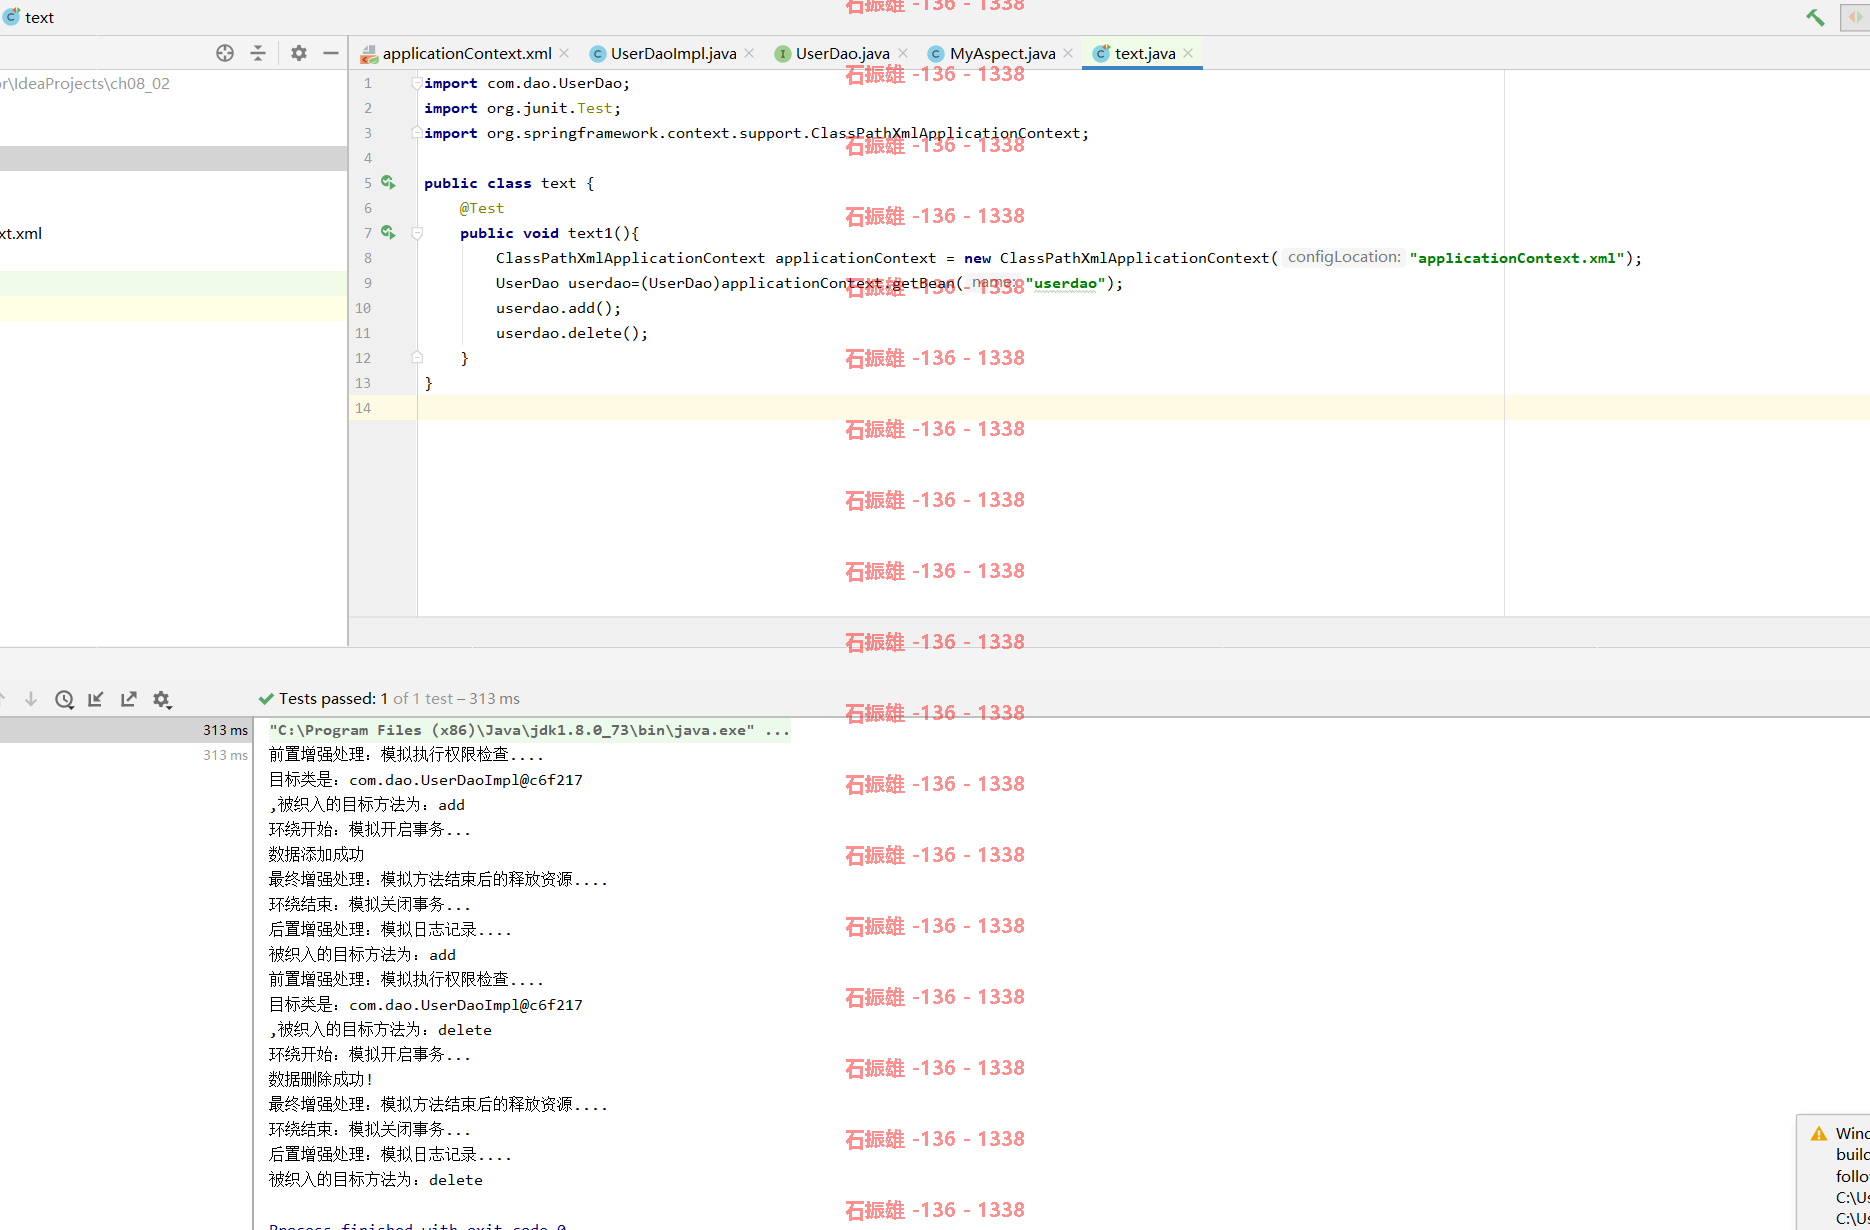Go to next failed test arrow
This screenshot has height=1230, width=1870.
[x=31, y=699]
